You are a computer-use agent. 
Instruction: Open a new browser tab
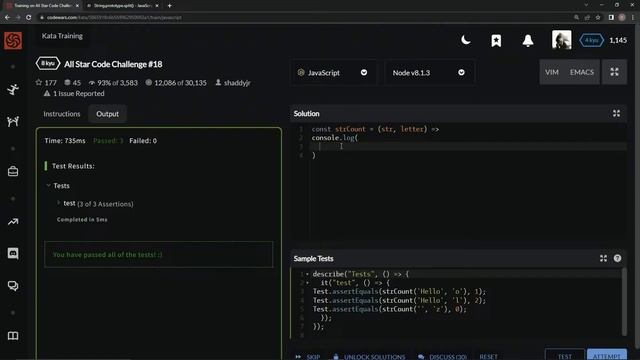pos(169,6)
